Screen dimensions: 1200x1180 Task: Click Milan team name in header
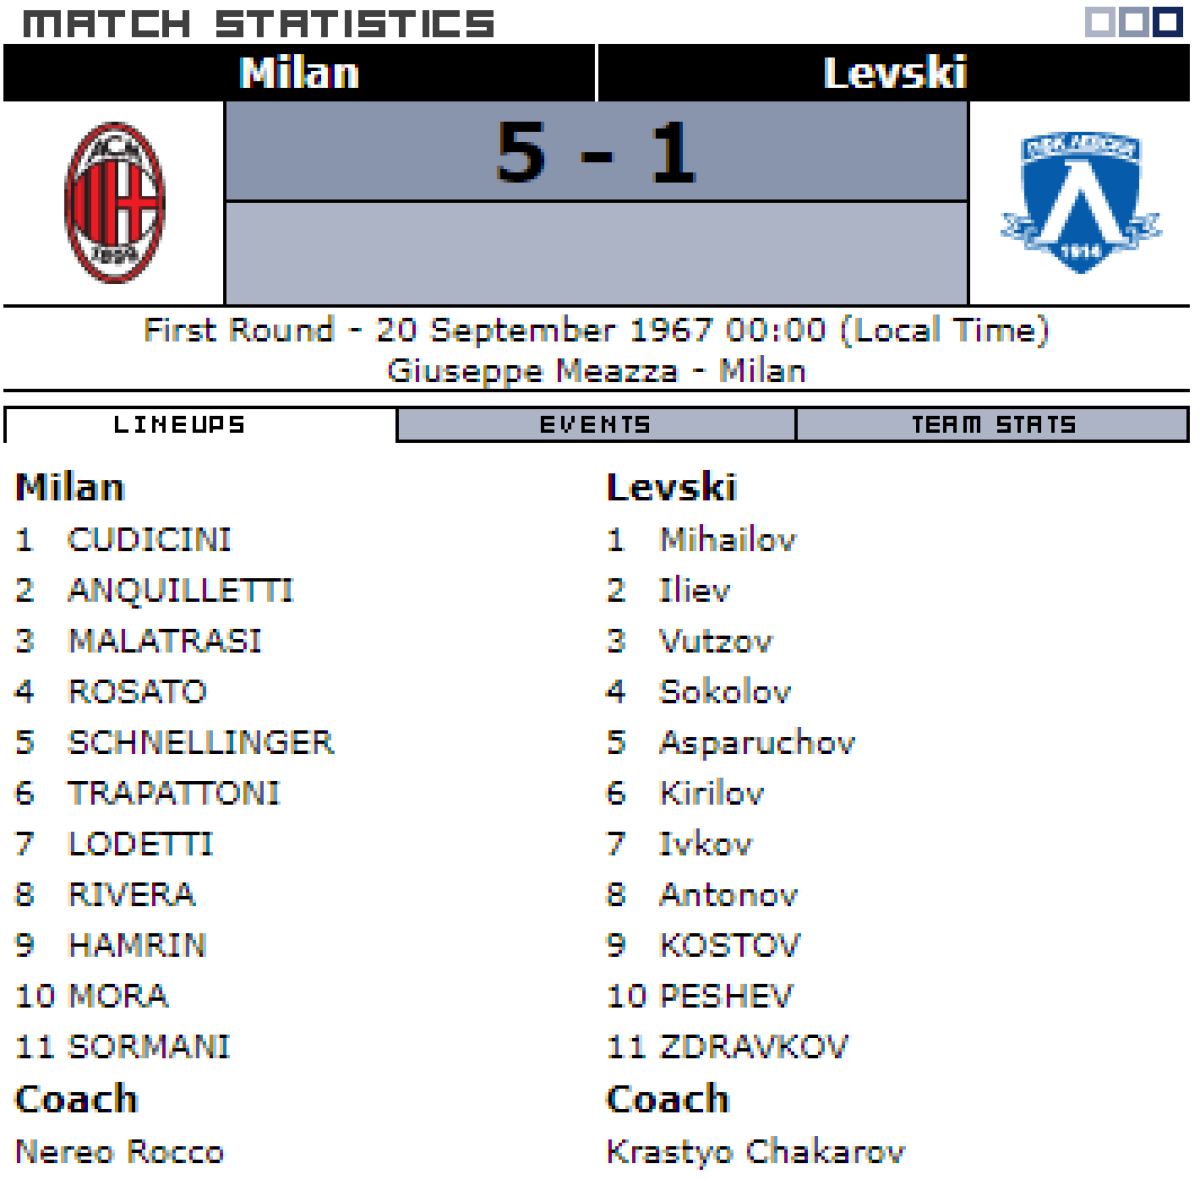click(299, 73)
